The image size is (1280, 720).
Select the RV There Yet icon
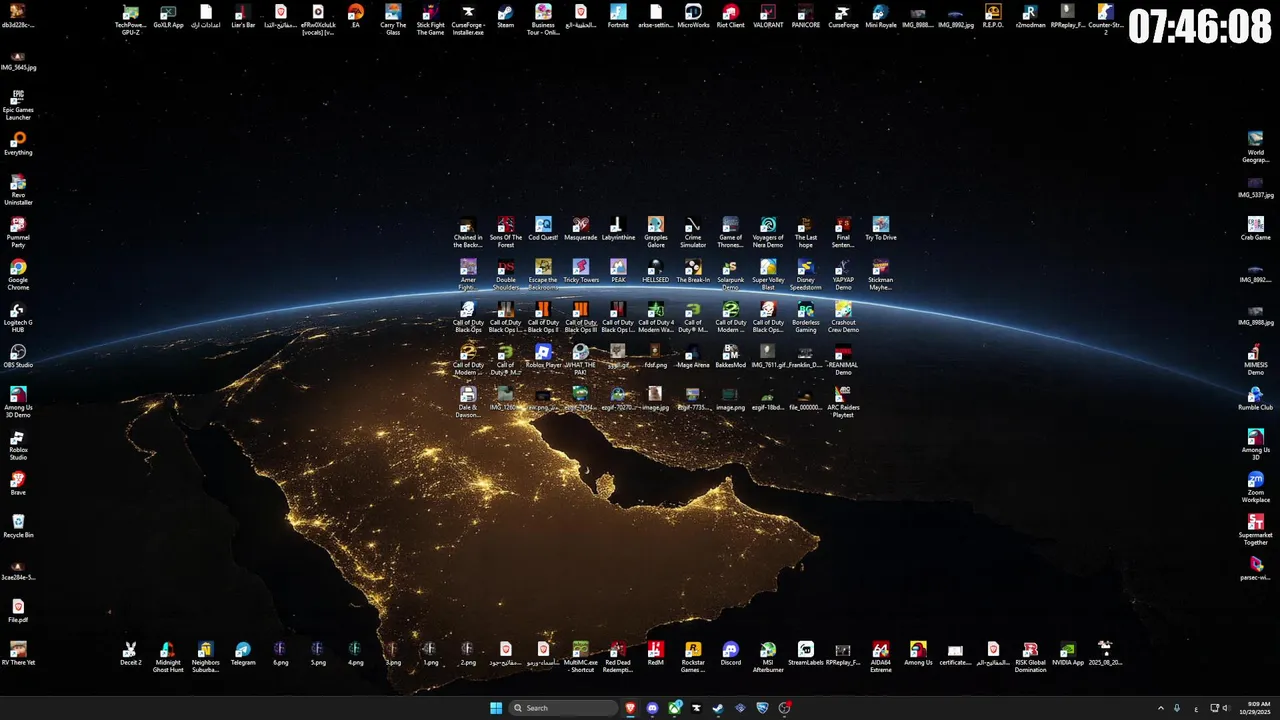[18, 653]
